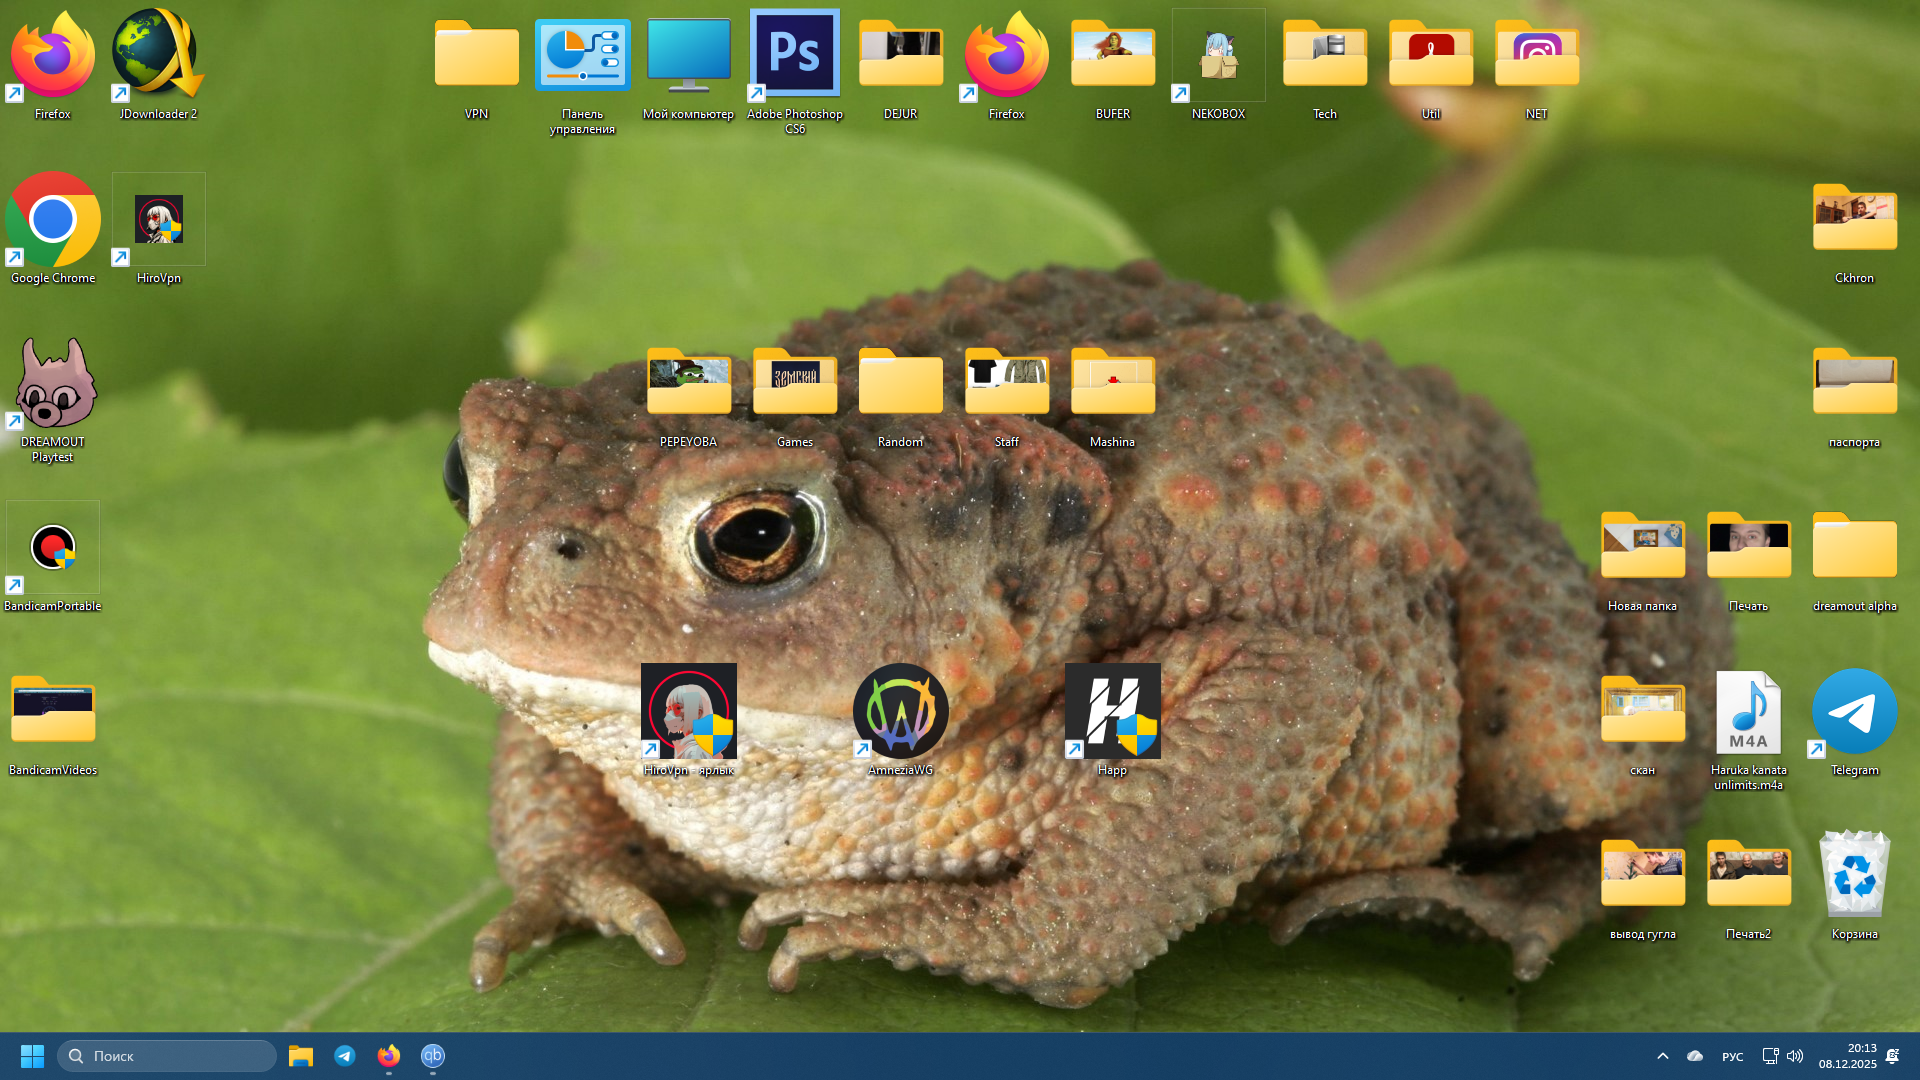Open the volume speaker tray icon
This screenshot has width=1920, height=1080.
point(1795,1056)
